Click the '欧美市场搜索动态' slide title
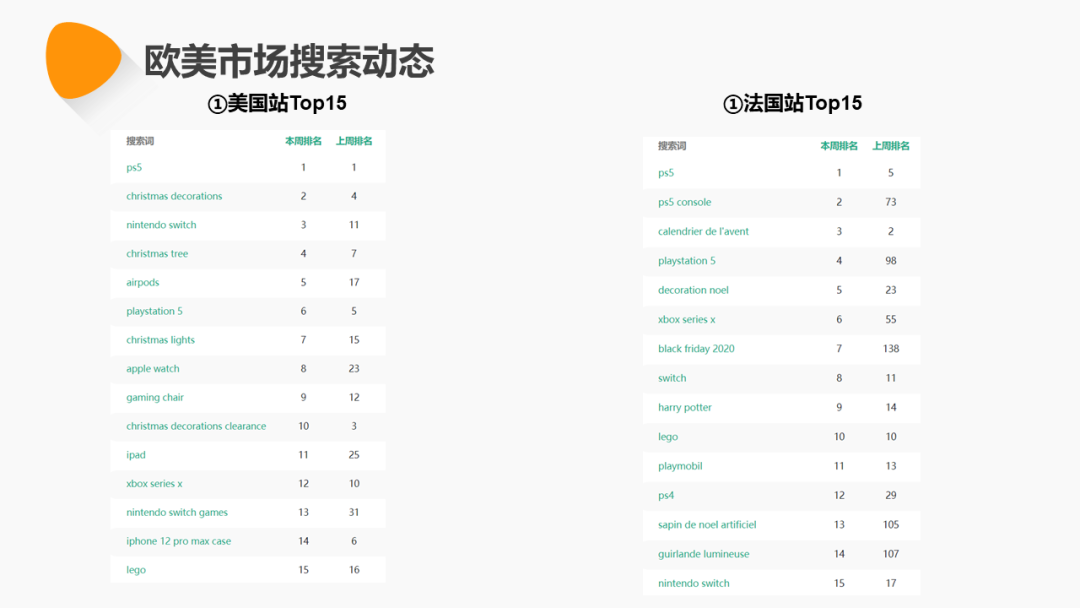The height and width of the screenshot is (608, 1080). [x=289, y=61]
